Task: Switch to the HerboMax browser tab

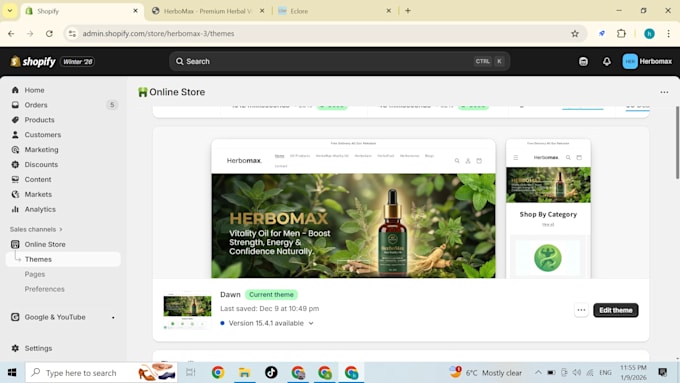Action: (208, 11)
